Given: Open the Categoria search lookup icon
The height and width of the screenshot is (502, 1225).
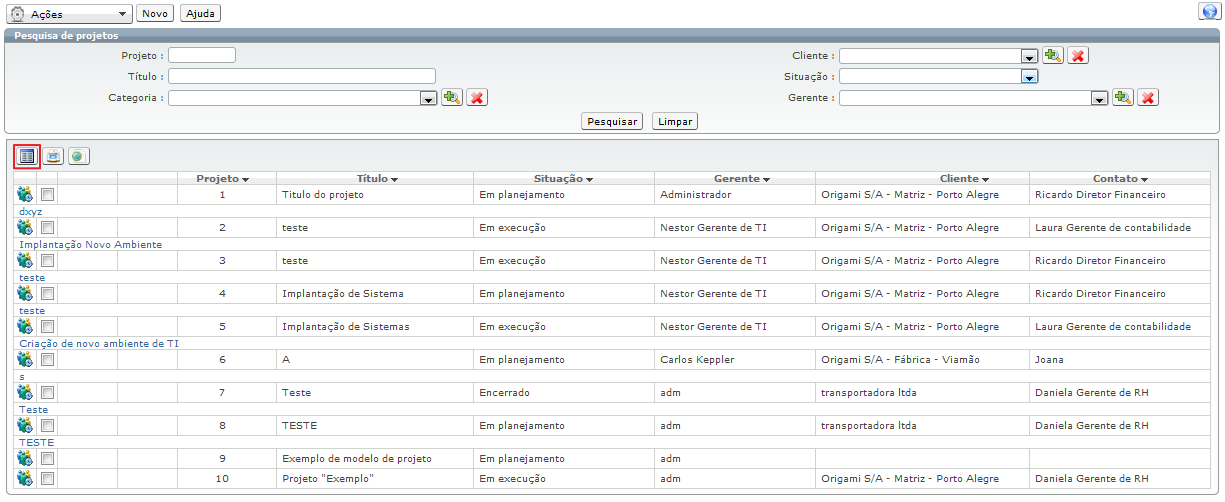Looking at the screenshot, I should [452, 98].
